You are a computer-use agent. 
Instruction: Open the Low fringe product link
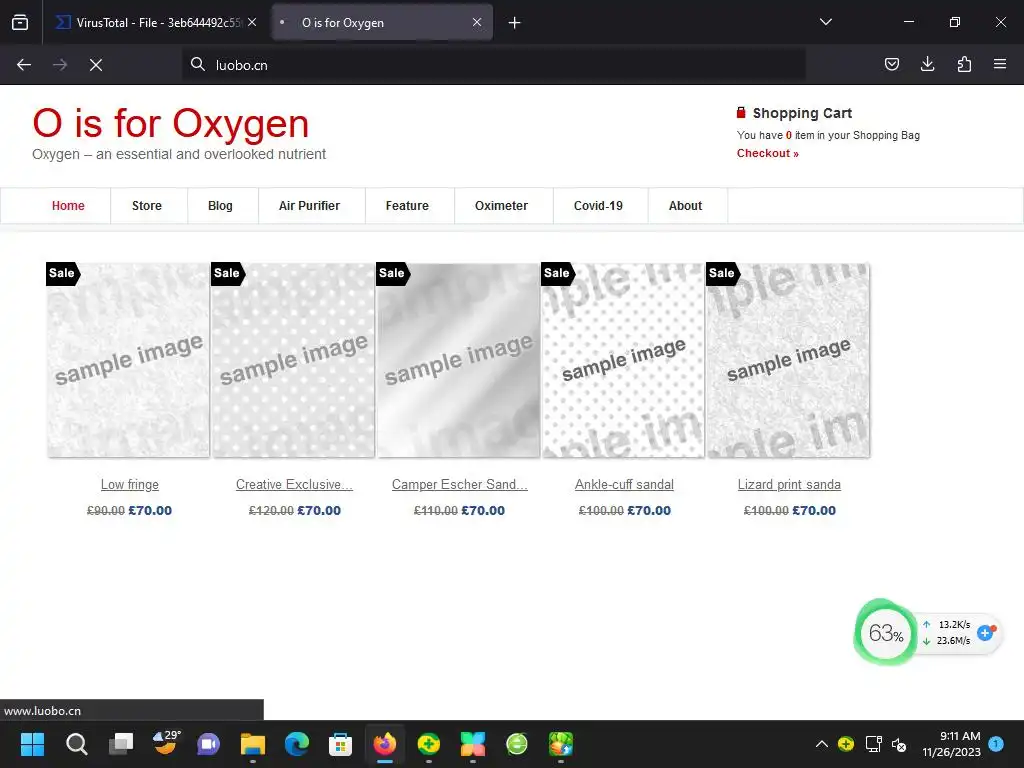(x=130, y=485)
